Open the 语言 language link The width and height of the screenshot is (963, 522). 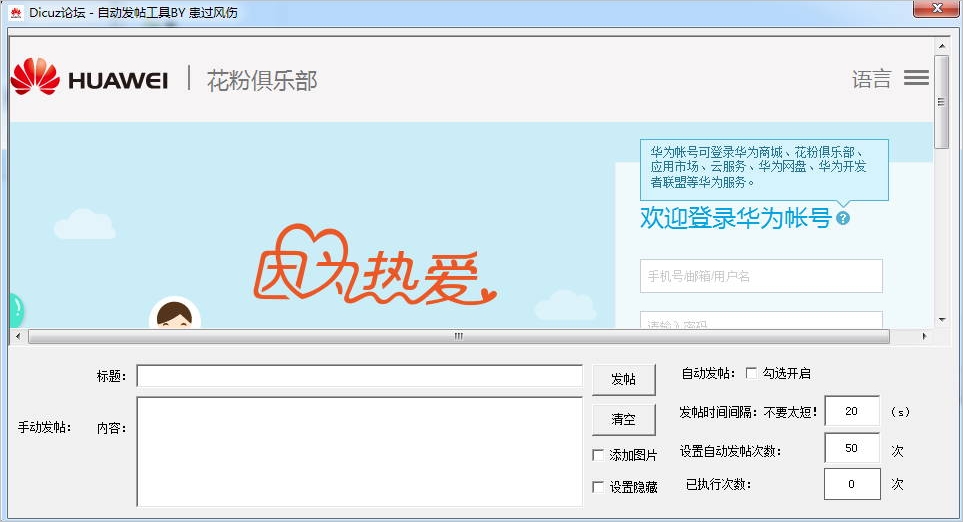(x=871, y=79)
